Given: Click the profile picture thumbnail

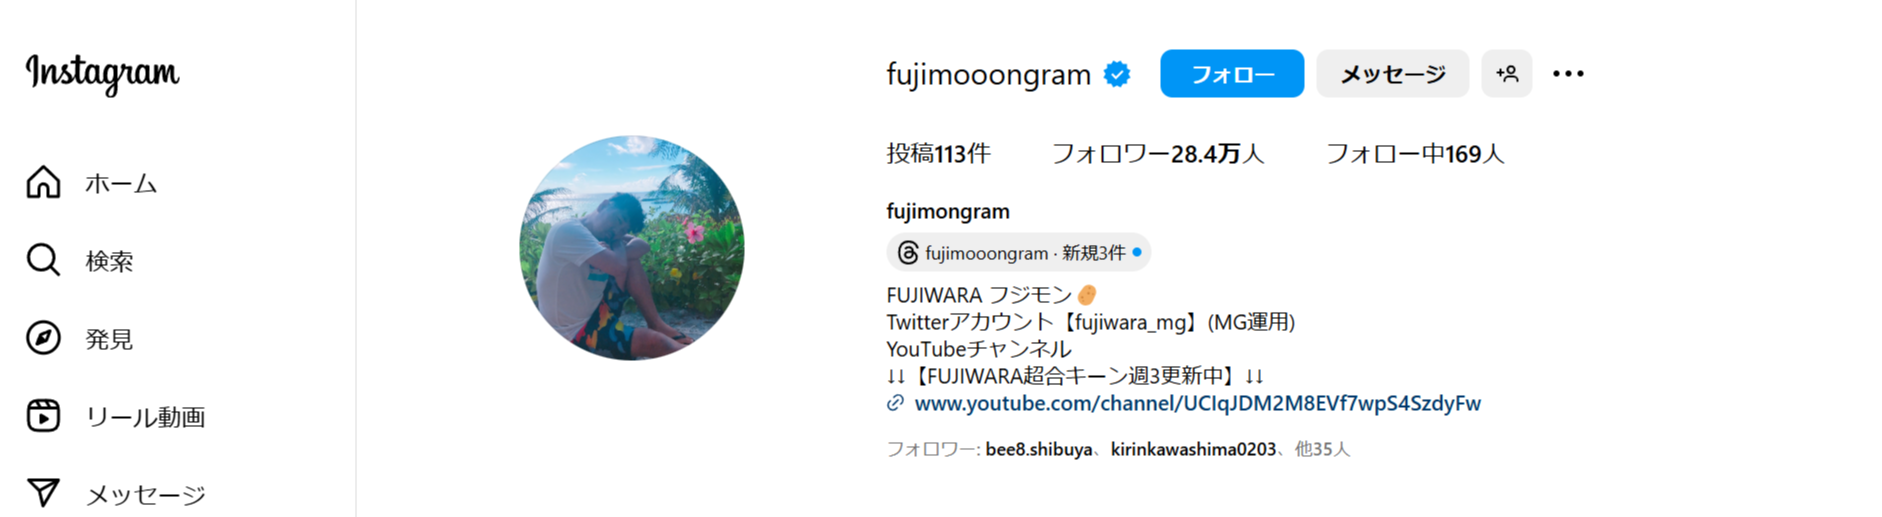Looking at the screenshot, I should coord(632,248).
